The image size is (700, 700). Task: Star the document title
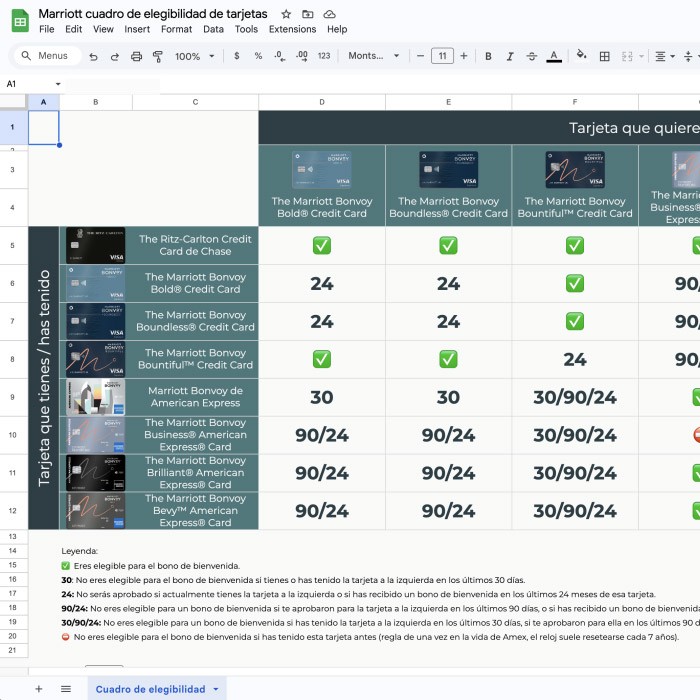point(286,14)
